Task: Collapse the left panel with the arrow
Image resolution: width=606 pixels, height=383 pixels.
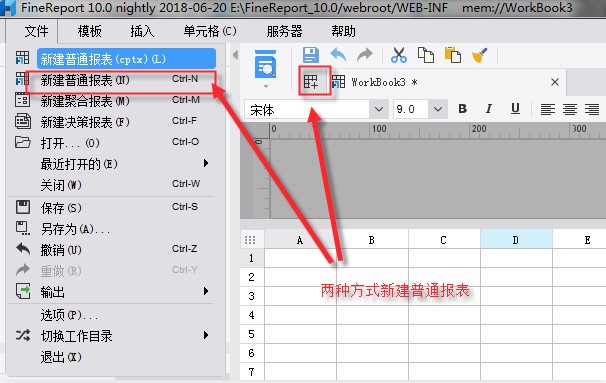Action: point(235,55)
